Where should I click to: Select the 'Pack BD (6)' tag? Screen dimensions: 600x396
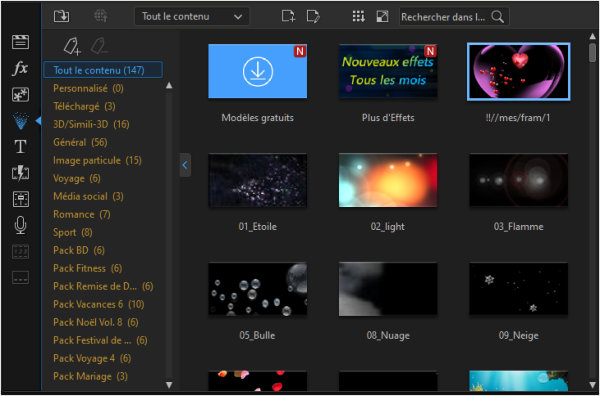[79, 250]
